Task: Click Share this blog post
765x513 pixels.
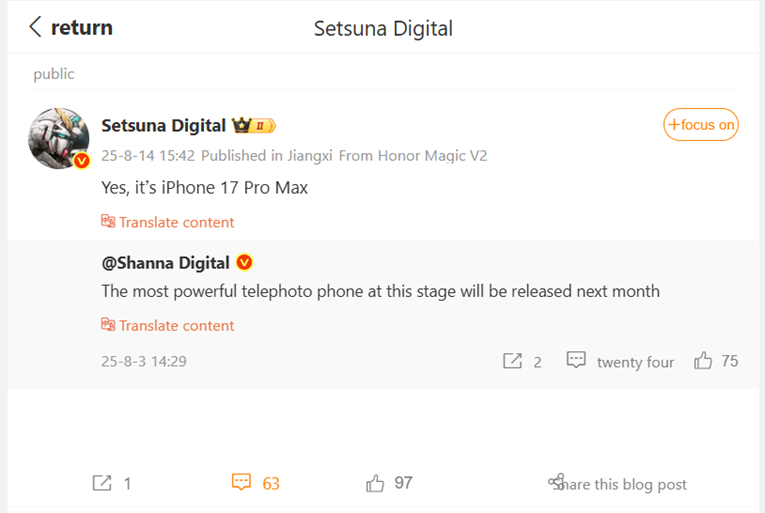Action: pos(618,484)
